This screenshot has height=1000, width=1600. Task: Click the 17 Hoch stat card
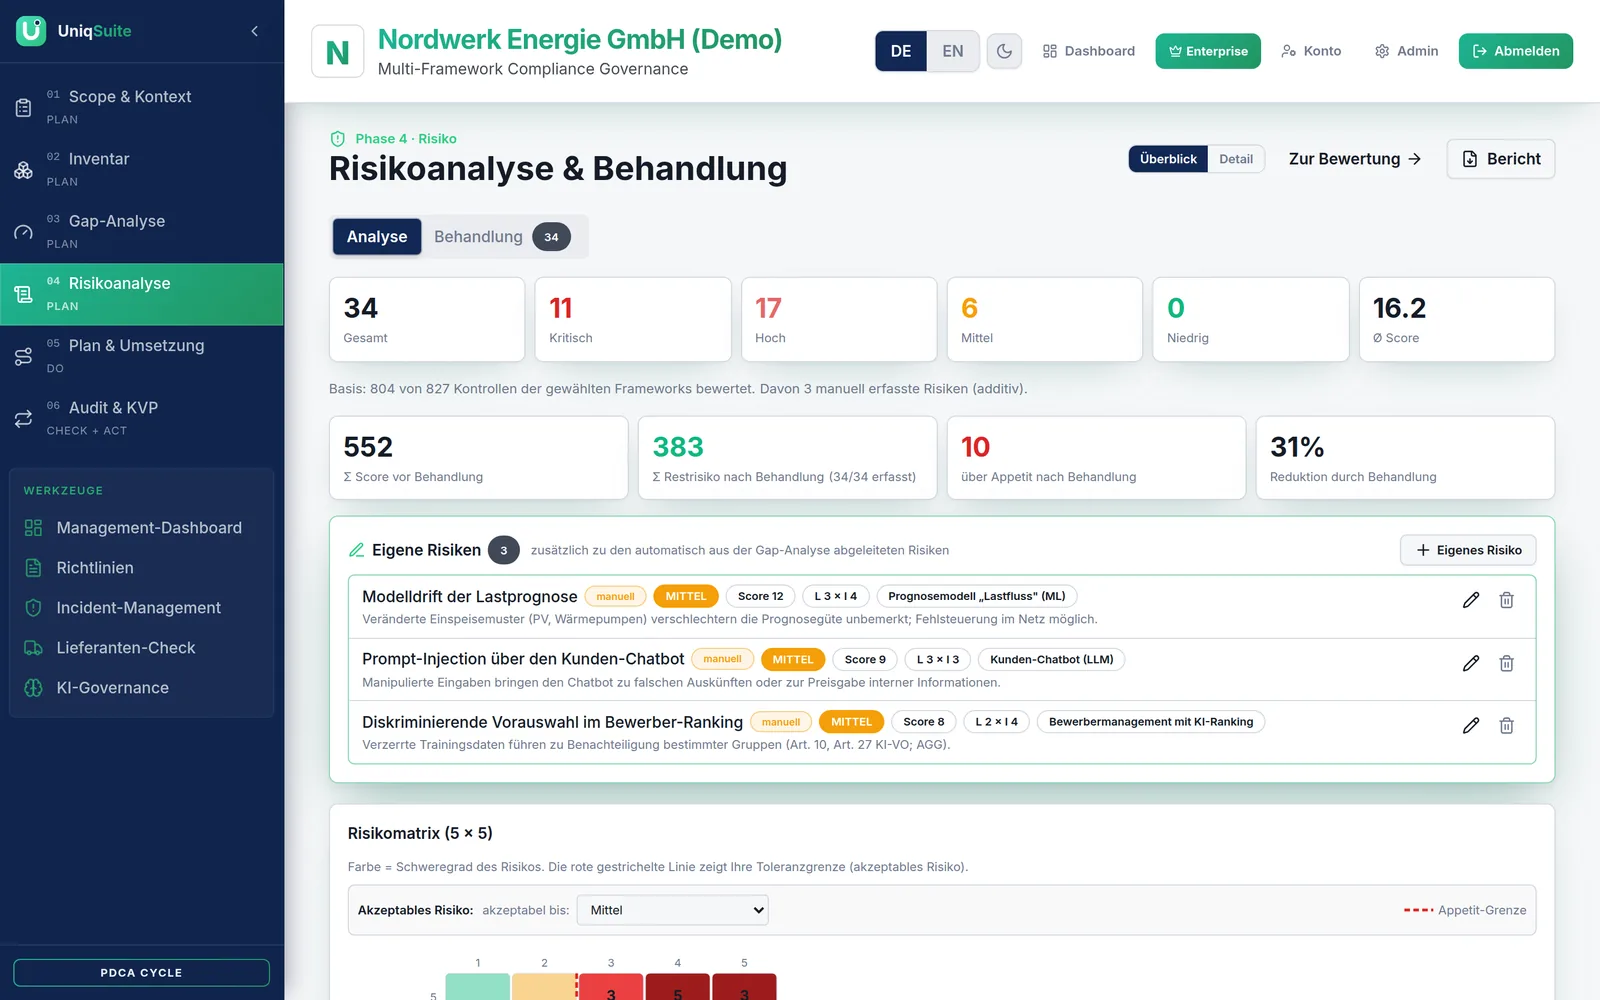(839, 320)
